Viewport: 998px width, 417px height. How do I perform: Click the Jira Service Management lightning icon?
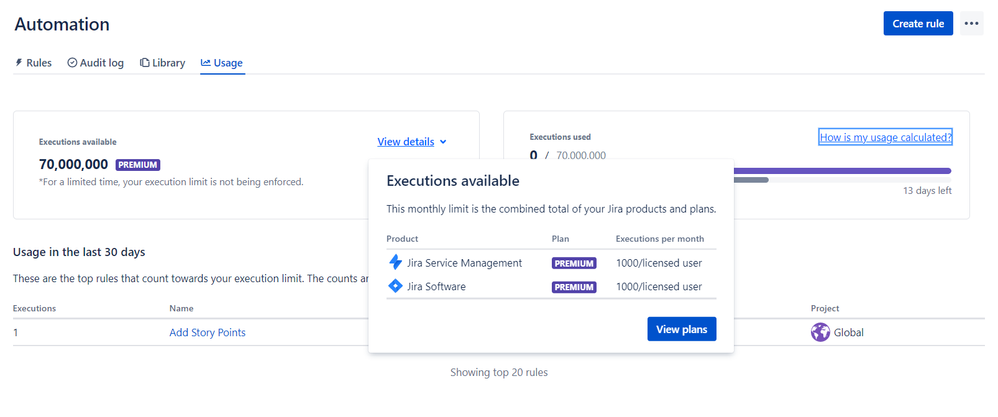(x=395, y=263)
